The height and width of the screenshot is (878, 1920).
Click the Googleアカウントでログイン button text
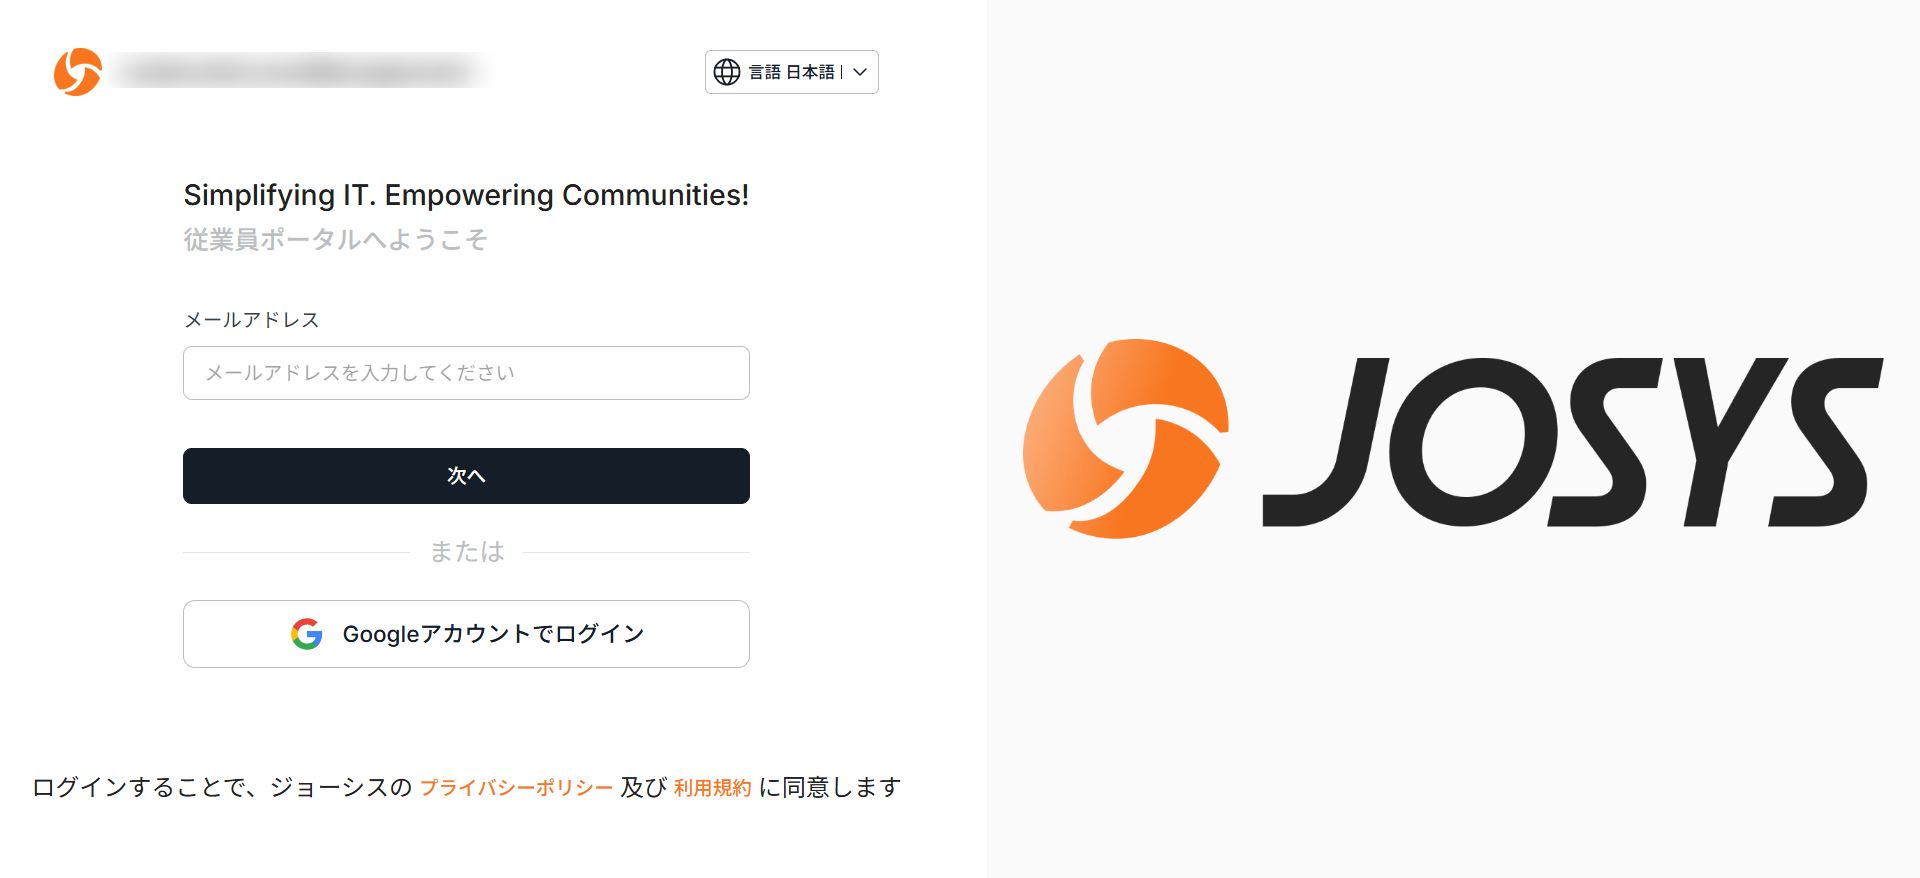[493, 634]
